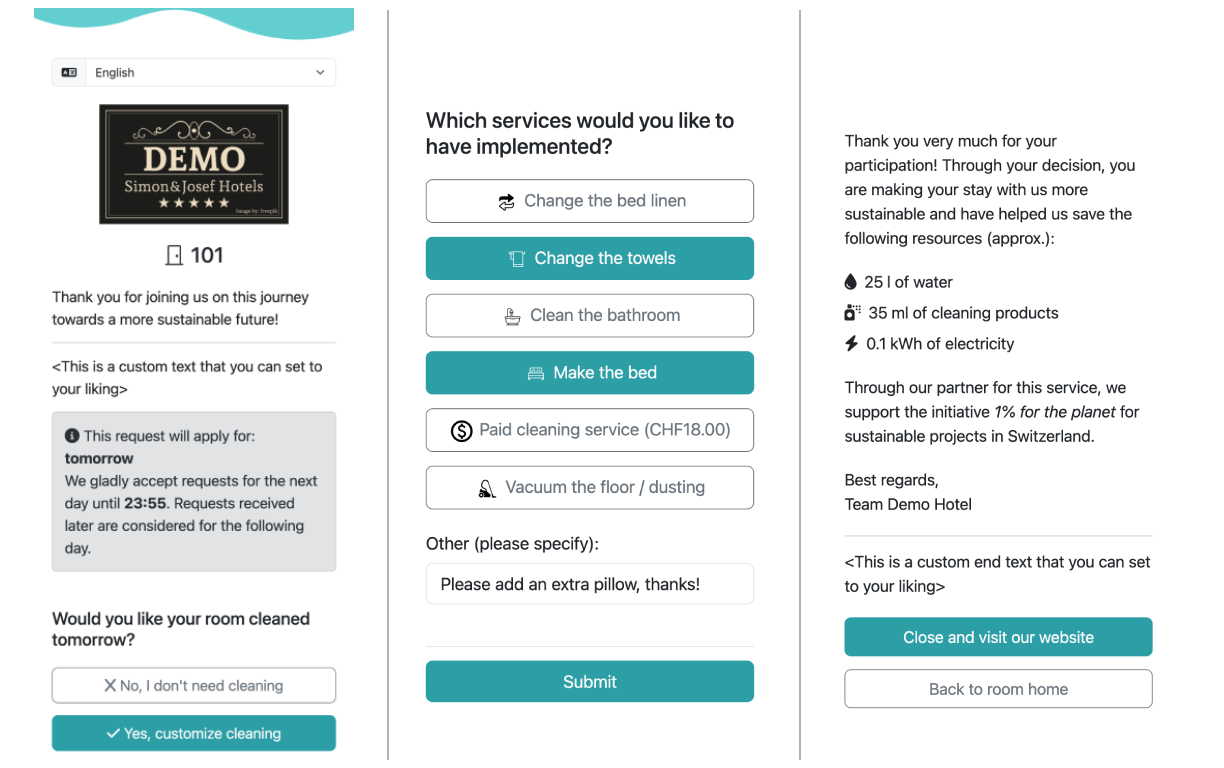Select the towel icon on Change the towels
1224x768 pixels.
click(x=516, y=258)
